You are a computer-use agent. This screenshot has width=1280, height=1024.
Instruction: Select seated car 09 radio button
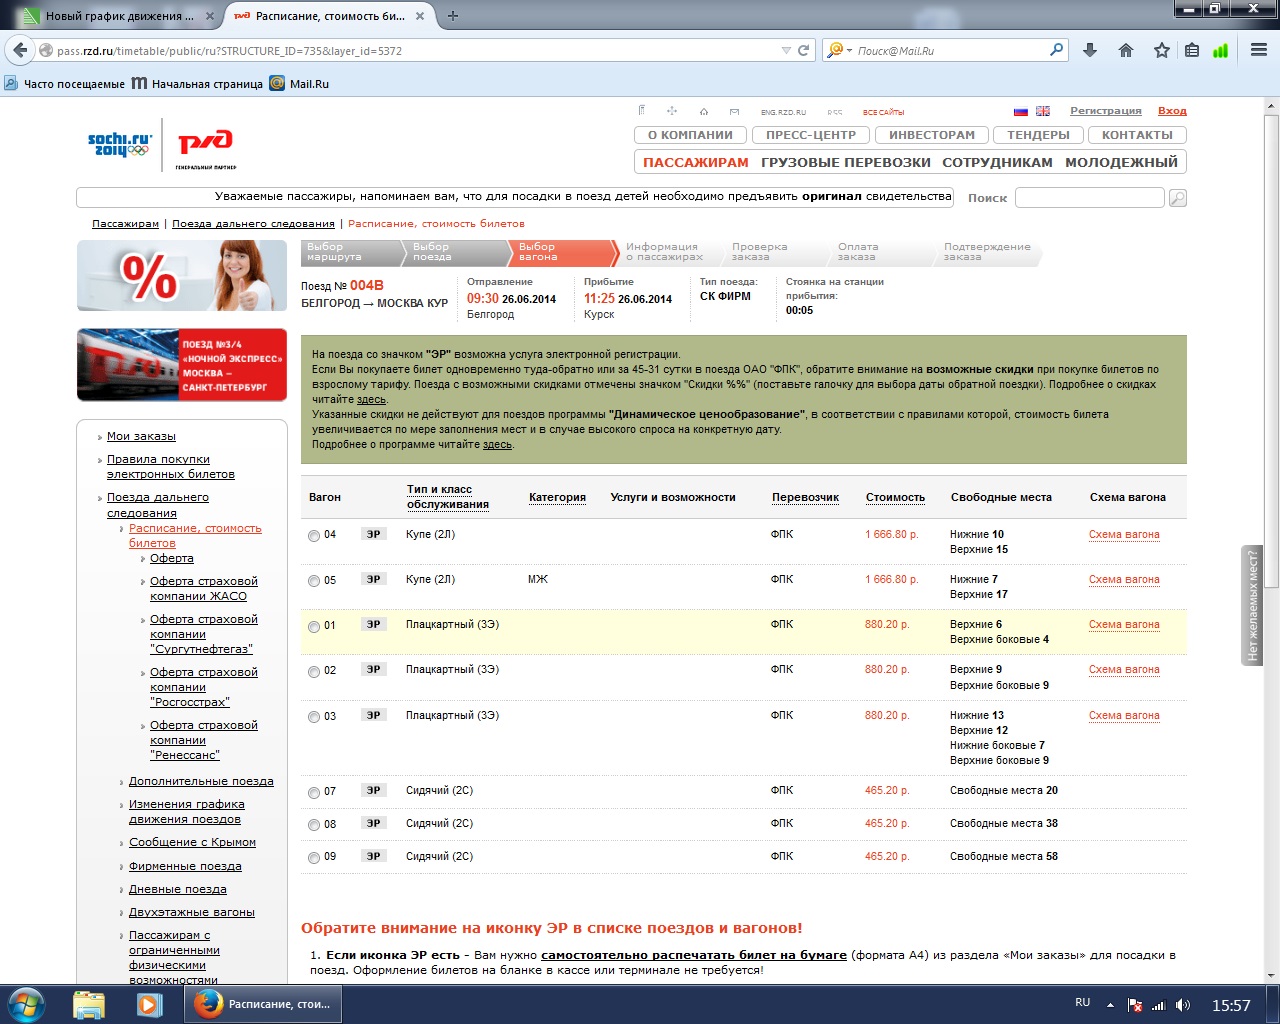click(314, 858)
